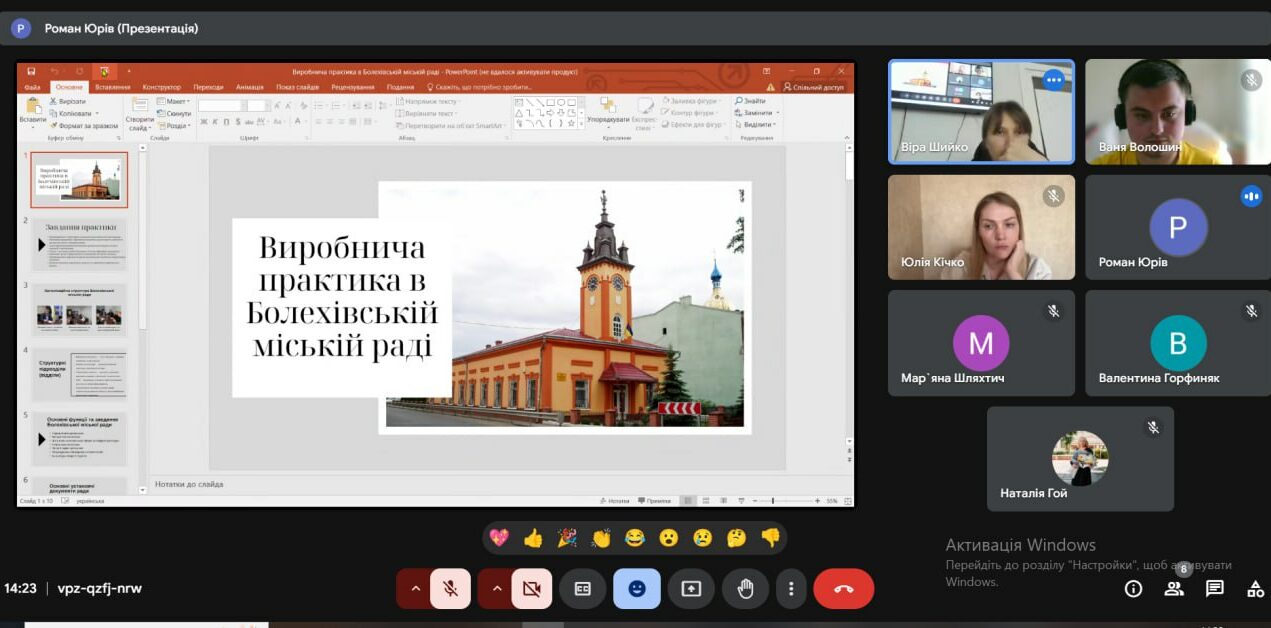Viewport: 1271px width, 628px height.
Task: Switch to the Конструктор ribbon tab
Action: tap(161, 87)
